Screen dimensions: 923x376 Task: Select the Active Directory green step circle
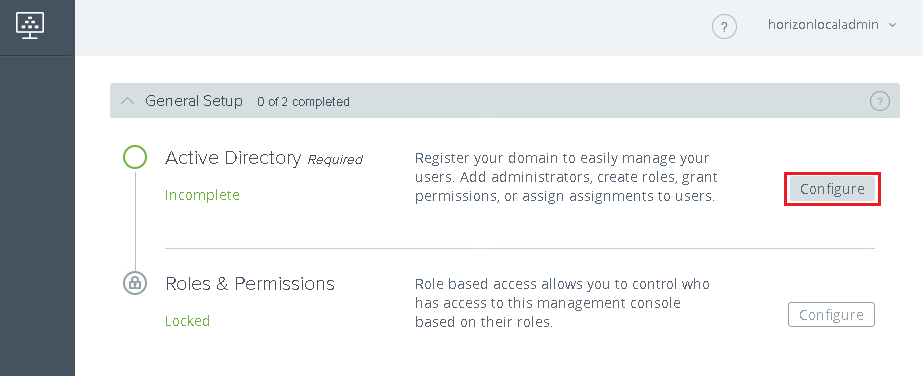(x=135, y=157)
